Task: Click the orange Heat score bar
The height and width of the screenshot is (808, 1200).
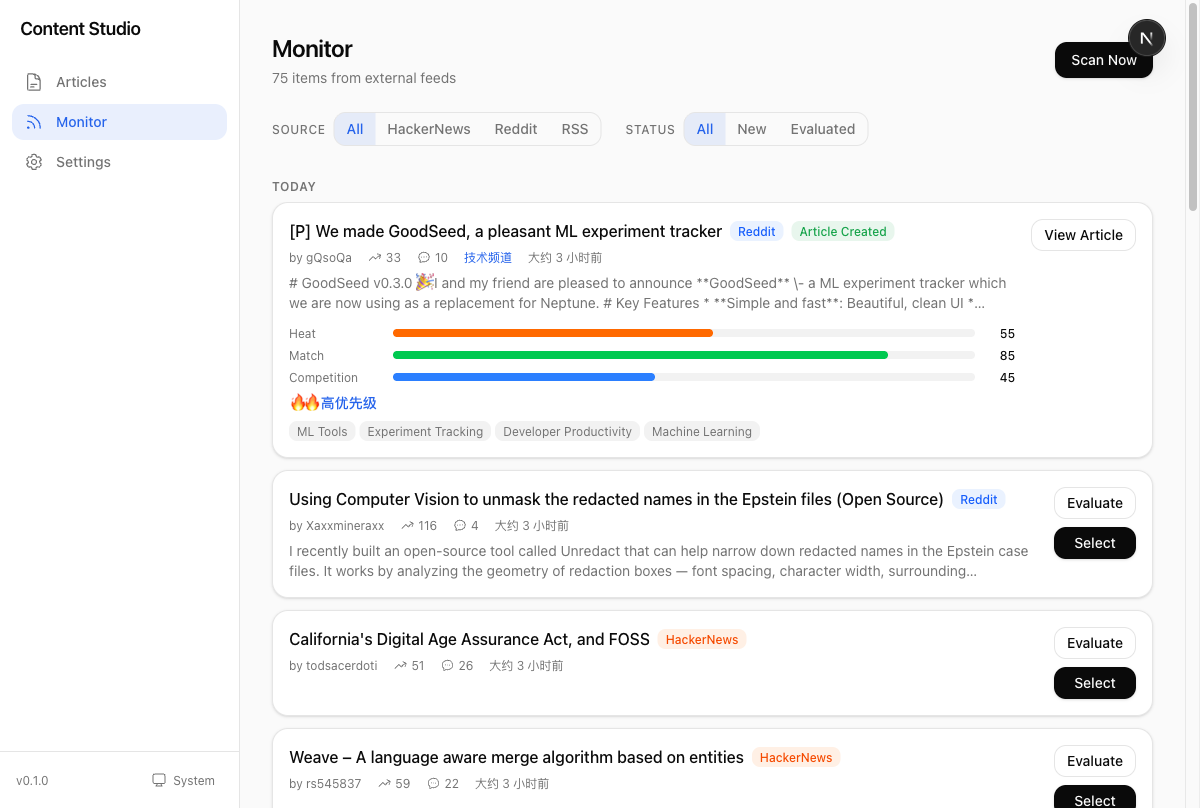Action: pyautogui.click(x=553, y=333)
